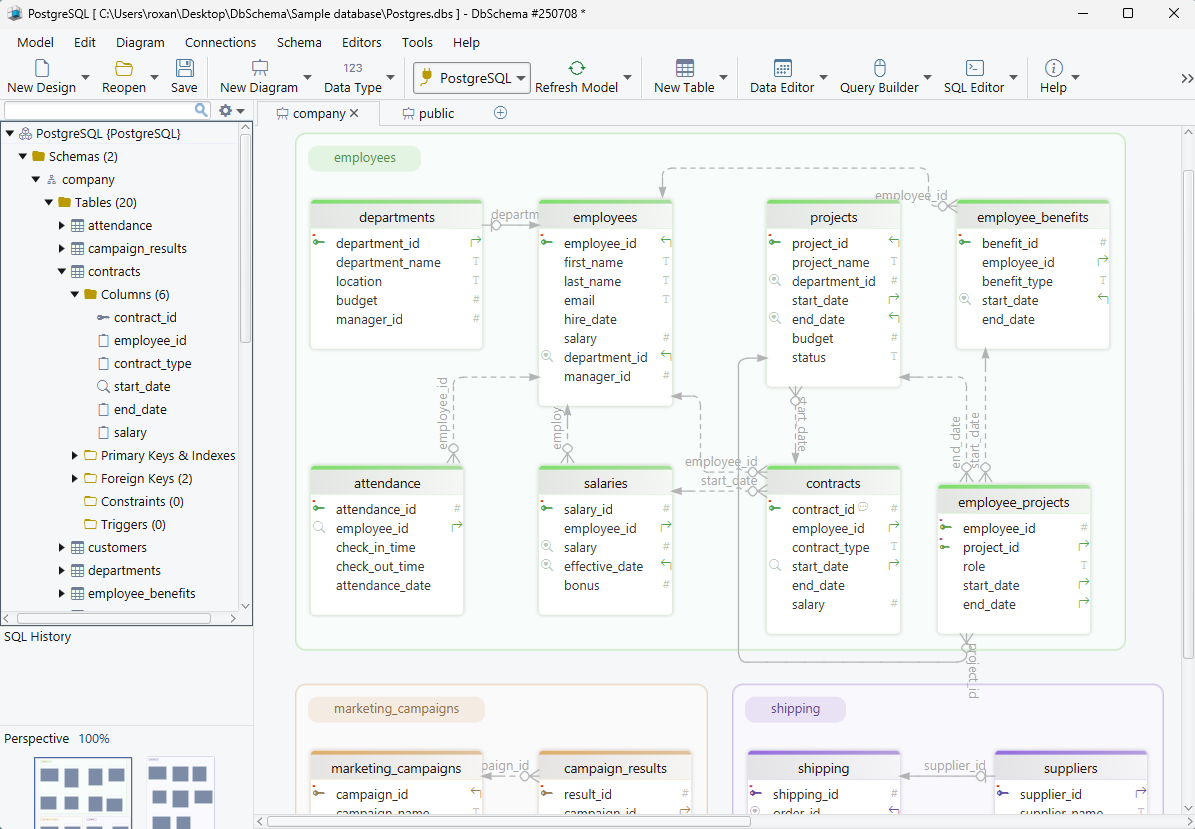
Task: Click the employee_projects table header
Action: coord(1014,502)
